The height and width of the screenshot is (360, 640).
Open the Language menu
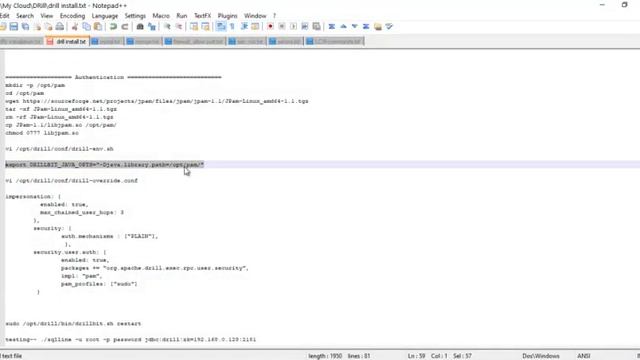click(104, 16)
